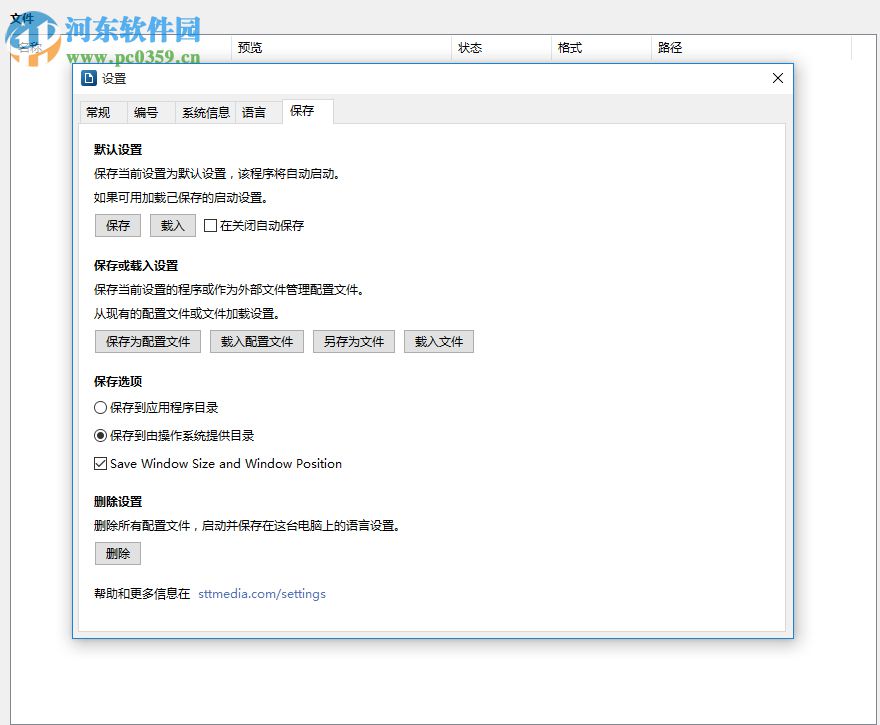Open the sttmedia.com/settings help link
Image resolution: width=880 pixels, height=725 pixels.
point(262,593)
